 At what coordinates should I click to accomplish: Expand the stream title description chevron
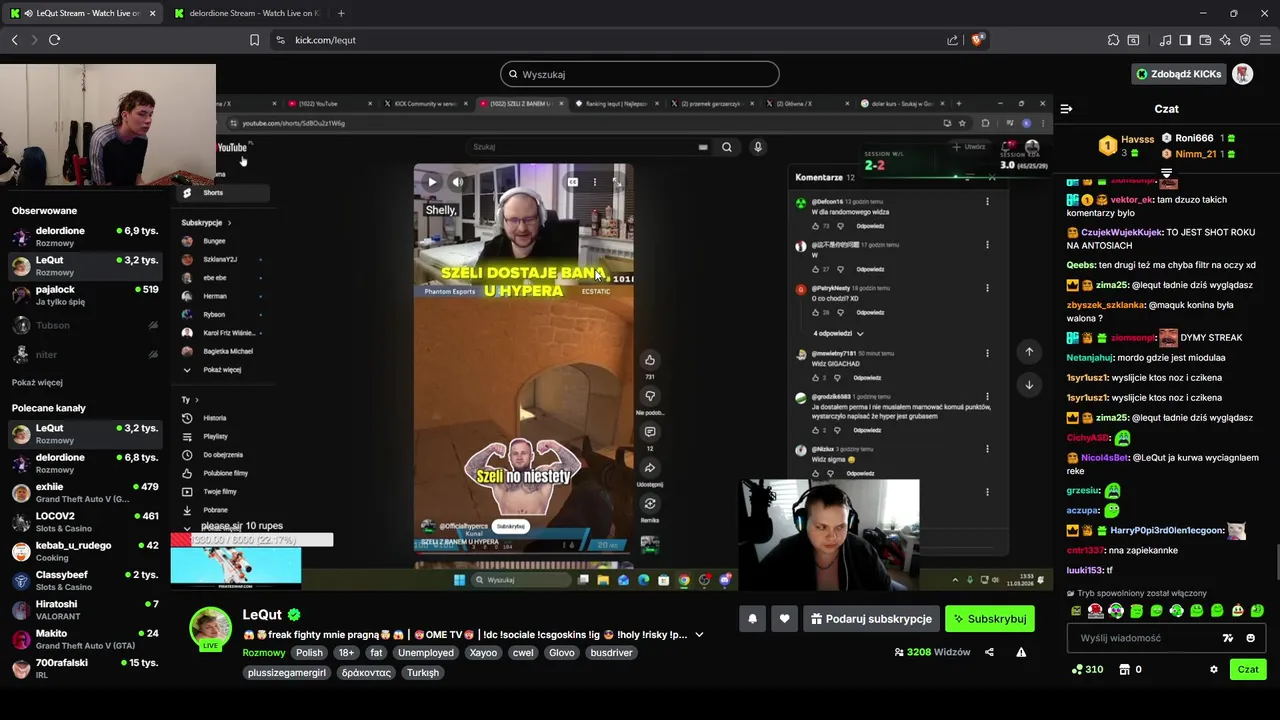pyautogui.click(x=699, y=635)
